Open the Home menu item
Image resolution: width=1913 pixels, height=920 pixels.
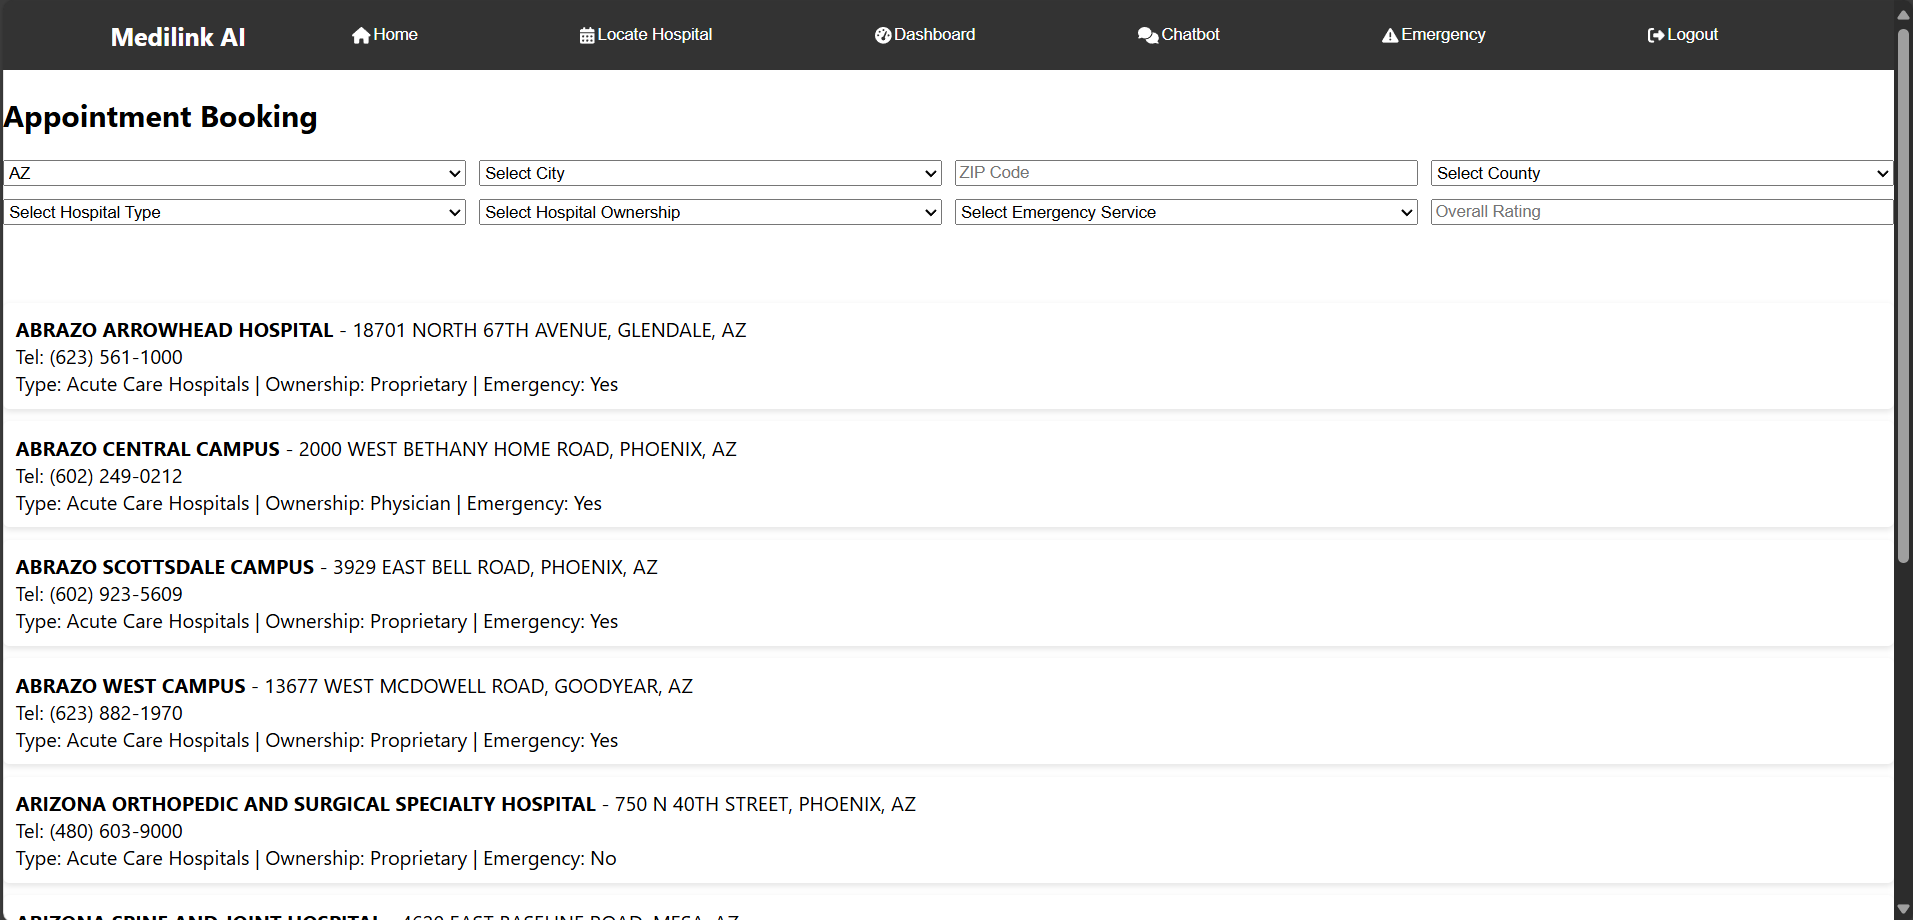coord(385,35)
